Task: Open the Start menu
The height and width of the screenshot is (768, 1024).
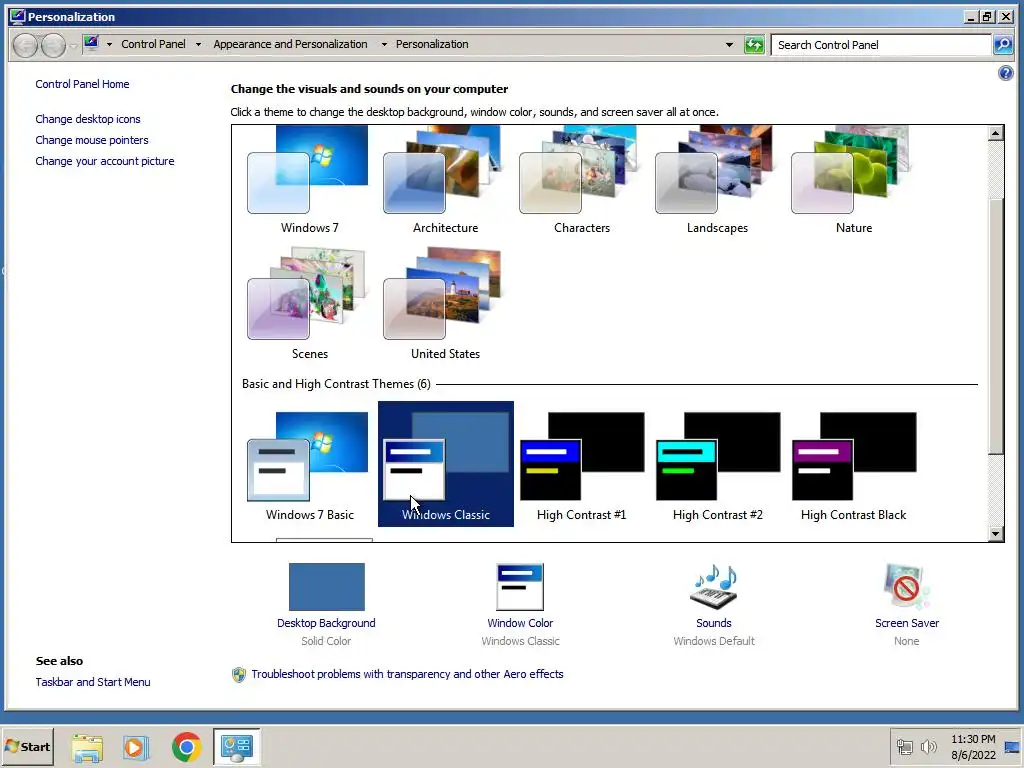Action: (x=27, y=746)
